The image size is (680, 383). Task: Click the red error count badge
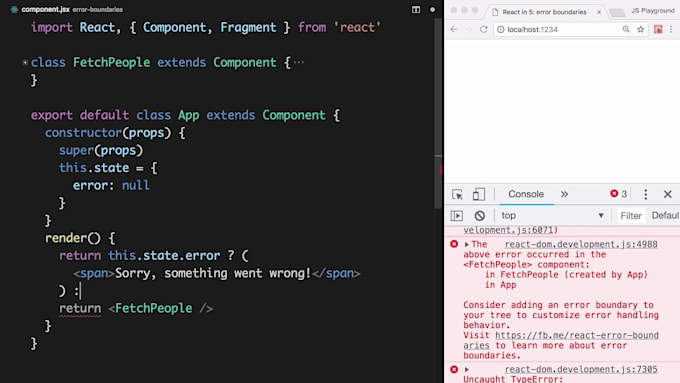(x=619, y=194)
